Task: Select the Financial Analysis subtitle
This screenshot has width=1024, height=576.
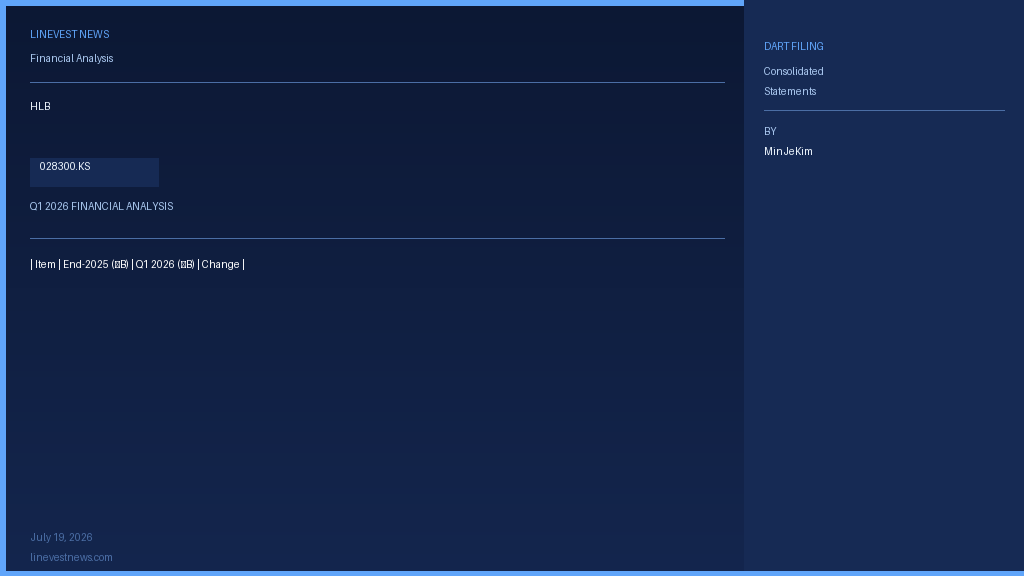Action: click(x=72, y=59)
